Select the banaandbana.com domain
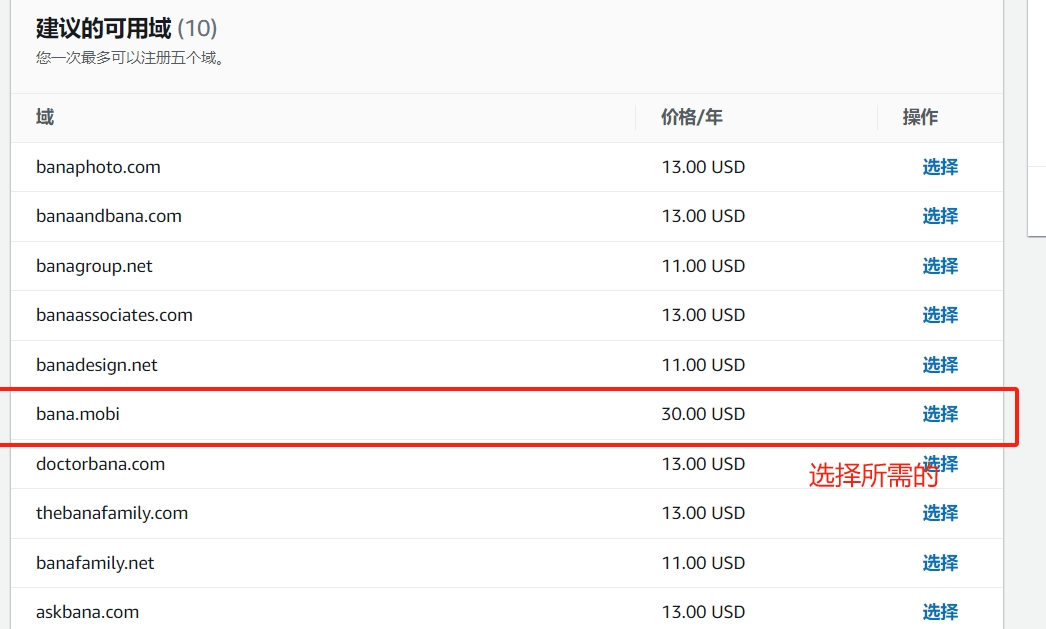 940,216
